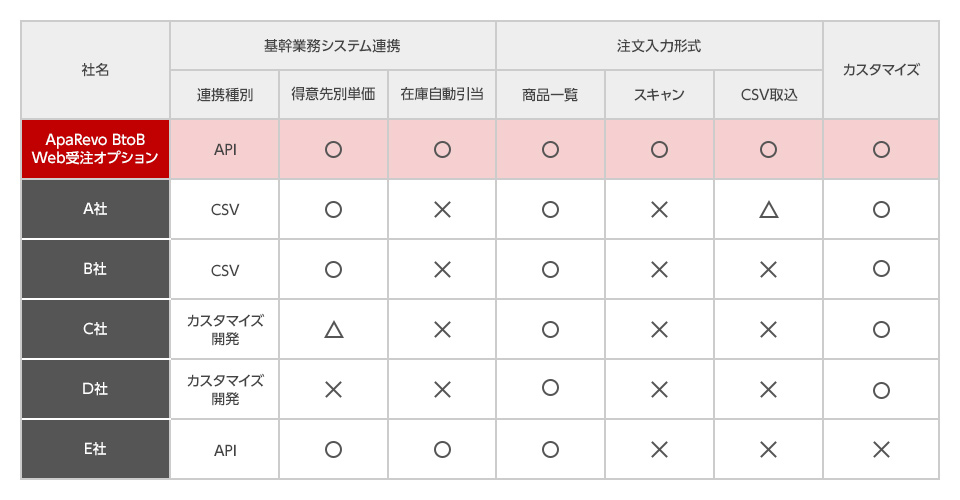Viewport: 960px width, 500px height.
Task: Click the triangle icon in C社 得意先別単価 cell
Action: [x=334, y=330]
